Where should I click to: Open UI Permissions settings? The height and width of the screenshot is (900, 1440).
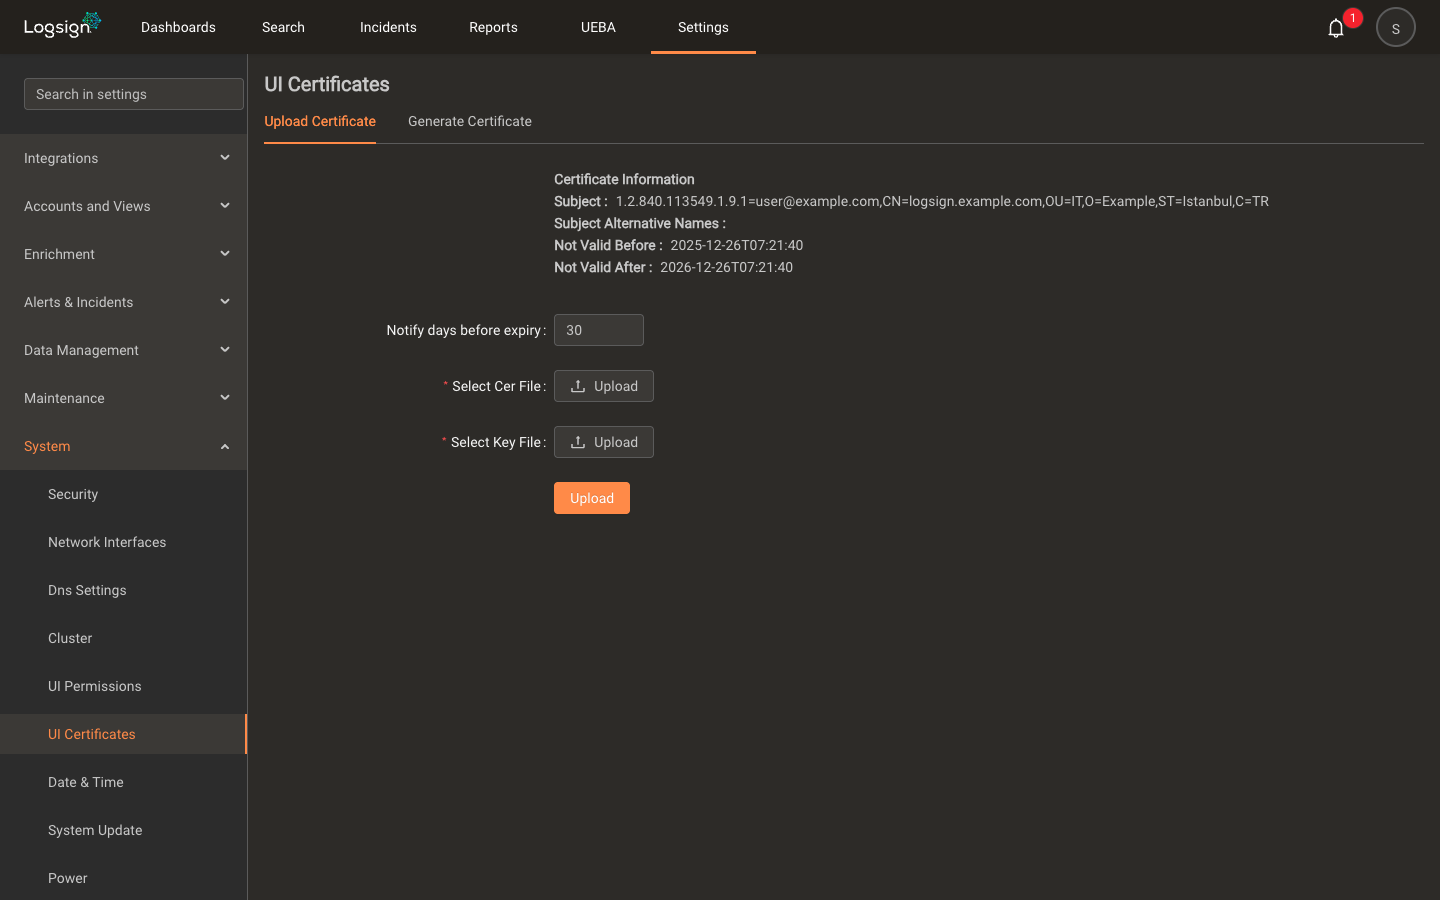coord(124,686)
